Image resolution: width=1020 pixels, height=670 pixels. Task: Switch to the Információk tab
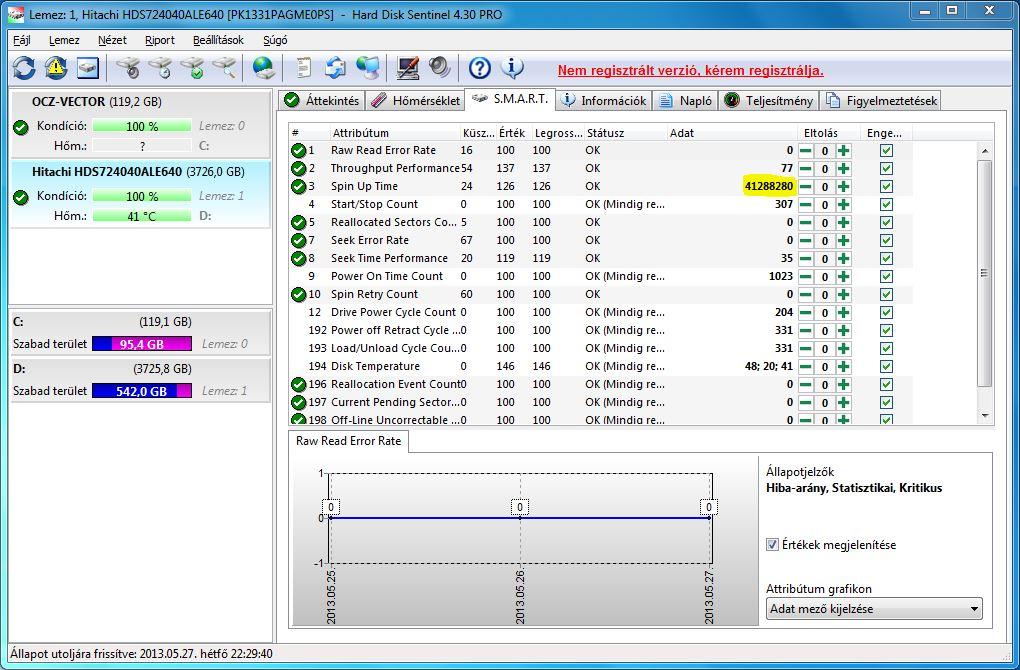[x=603, y=100]
